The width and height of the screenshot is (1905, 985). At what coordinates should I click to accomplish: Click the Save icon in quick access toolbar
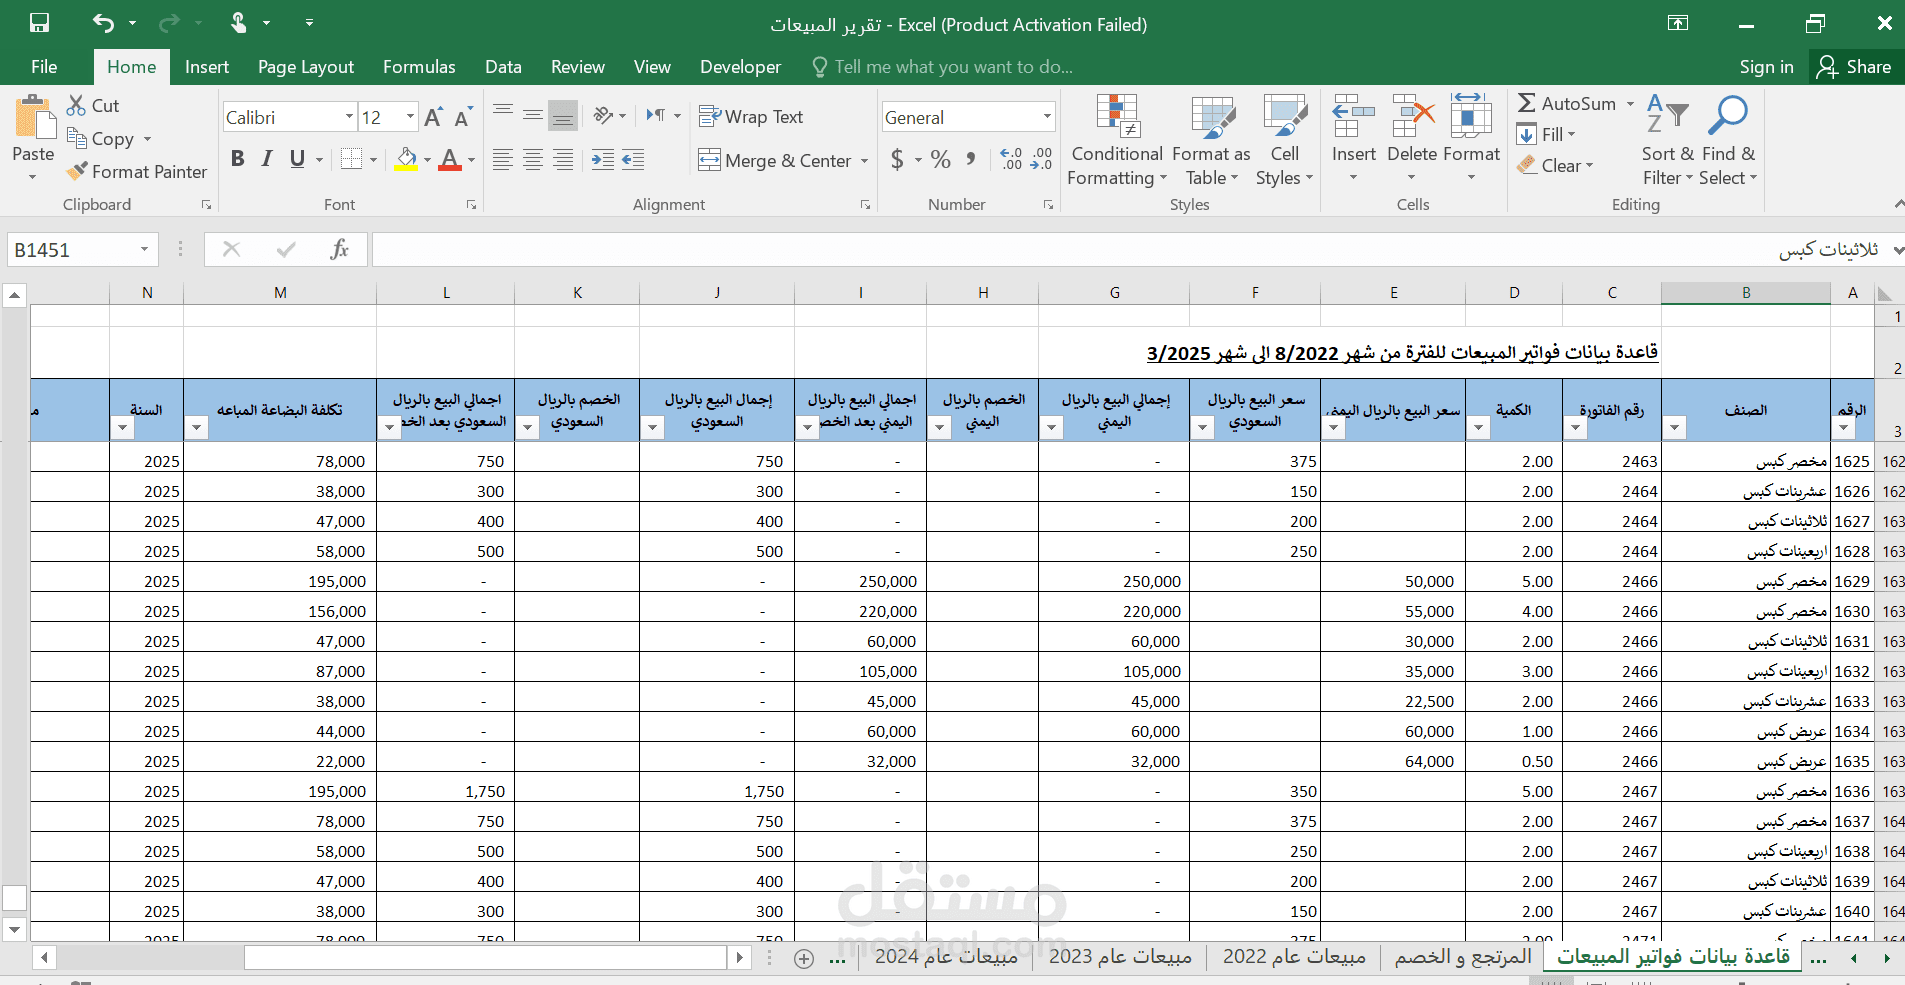[x=39, y=23]
